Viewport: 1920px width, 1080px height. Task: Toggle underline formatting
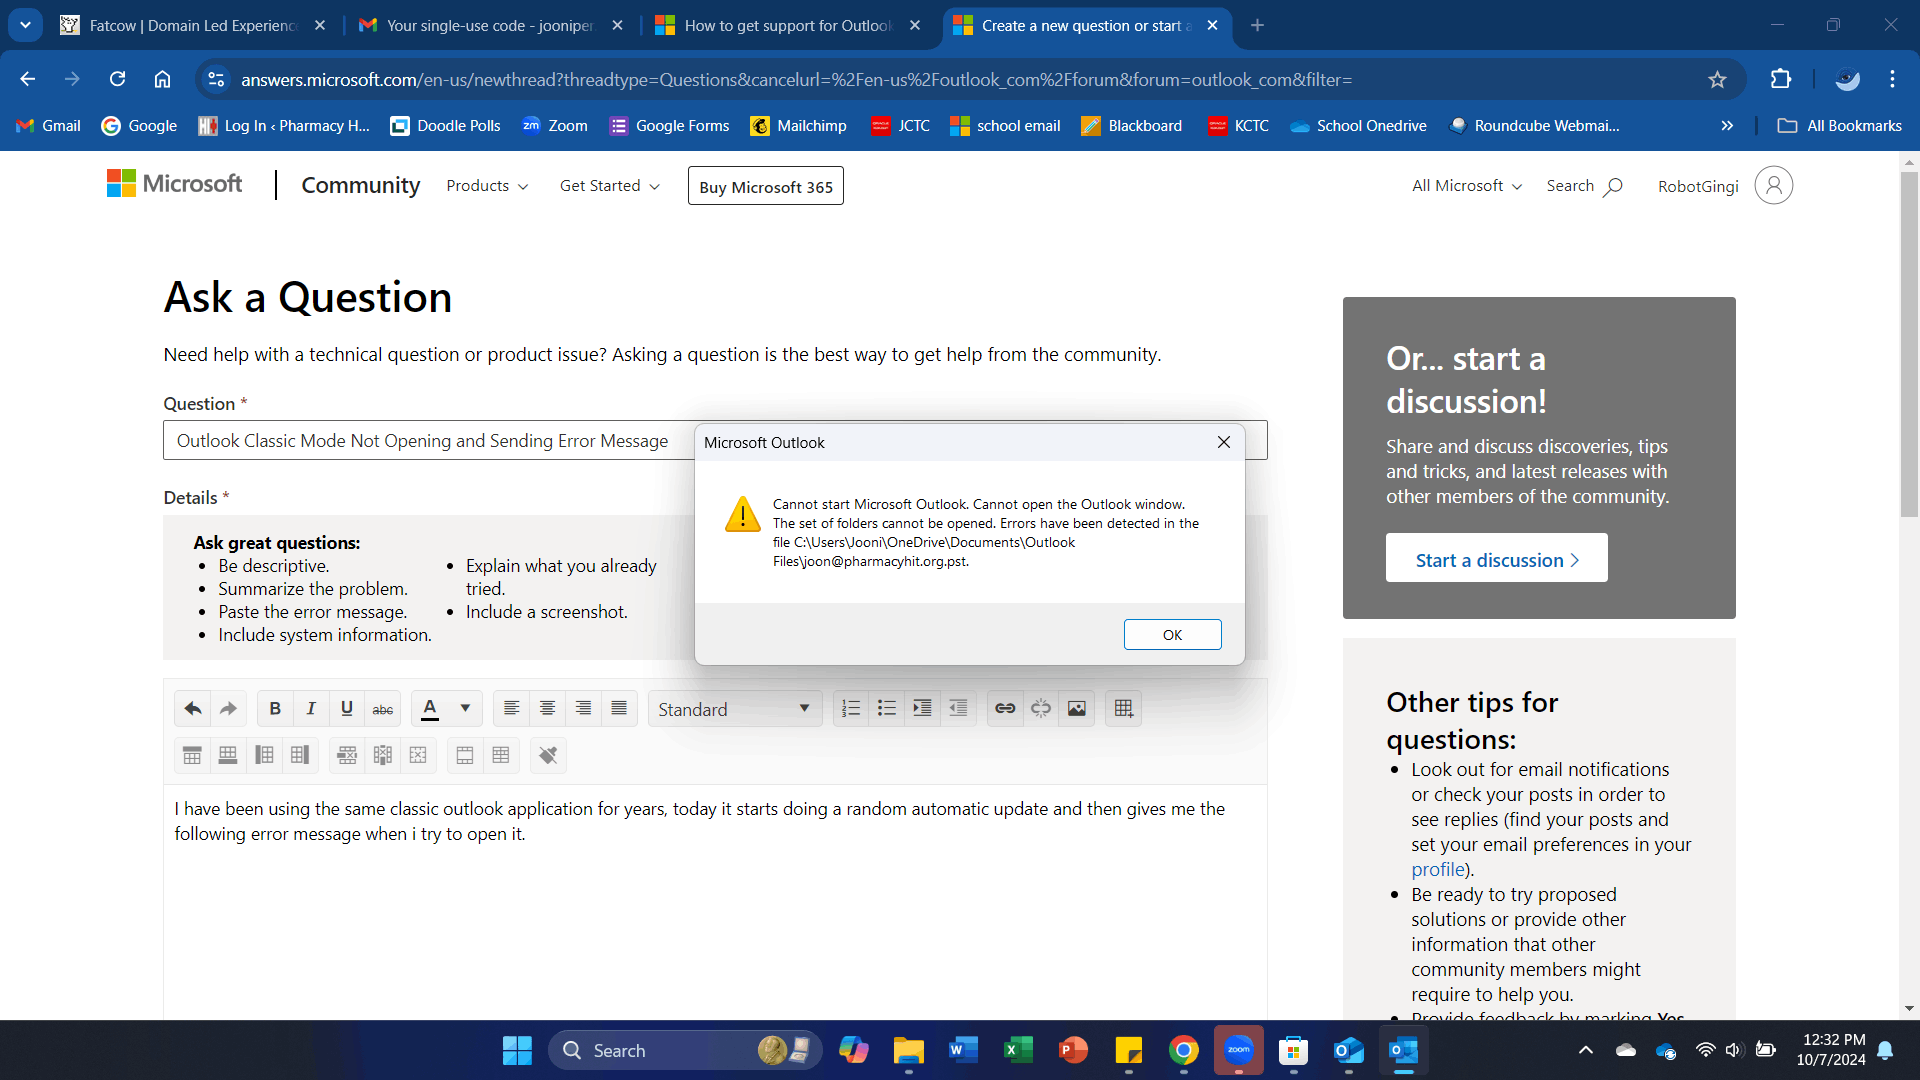pos(347,709)
